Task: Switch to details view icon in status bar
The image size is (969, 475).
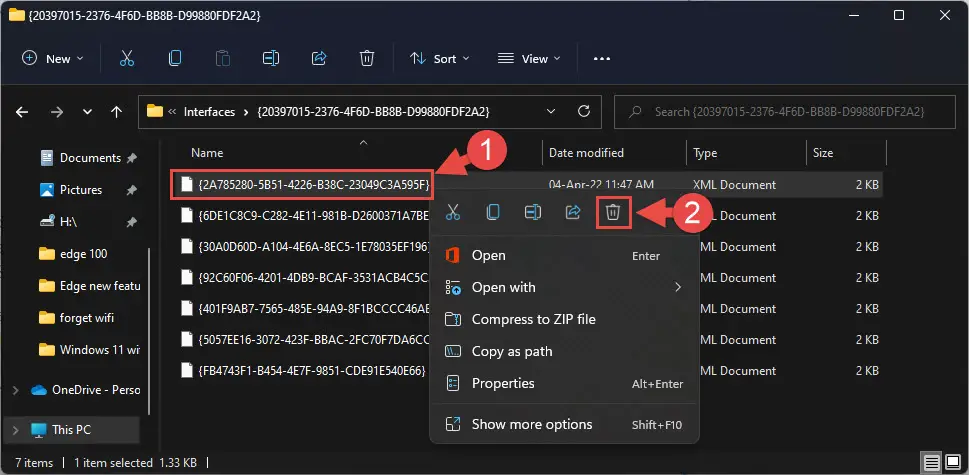Action: pos(932,462)
